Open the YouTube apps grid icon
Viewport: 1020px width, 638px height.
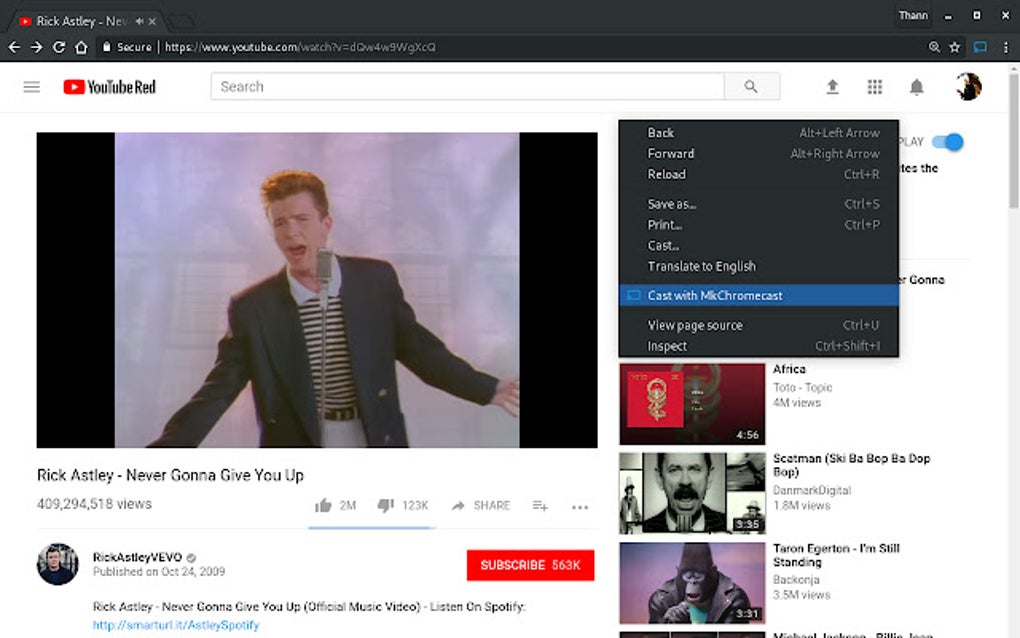[x=874, y=87]
